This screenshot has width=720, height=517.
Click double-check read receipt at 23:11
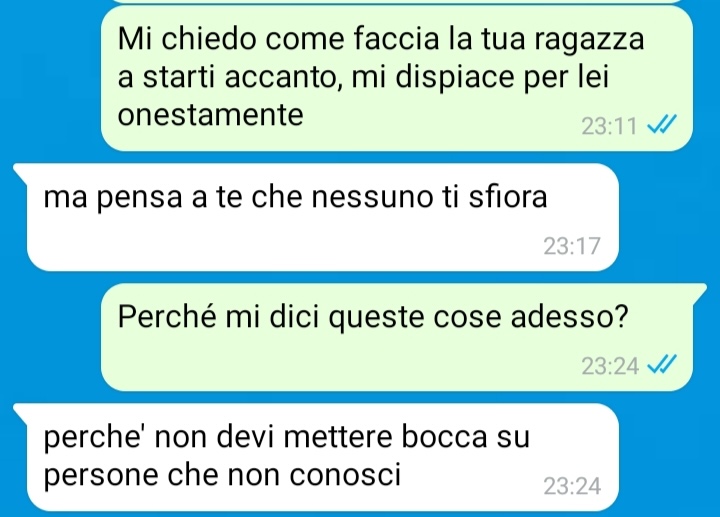662,124
